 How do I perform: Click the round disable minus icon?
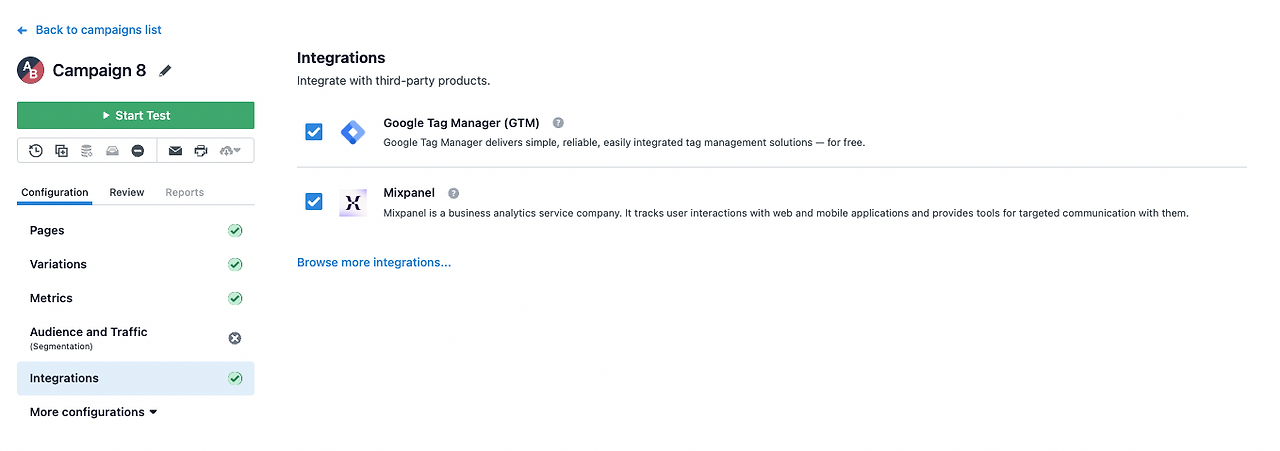point(138,151)
